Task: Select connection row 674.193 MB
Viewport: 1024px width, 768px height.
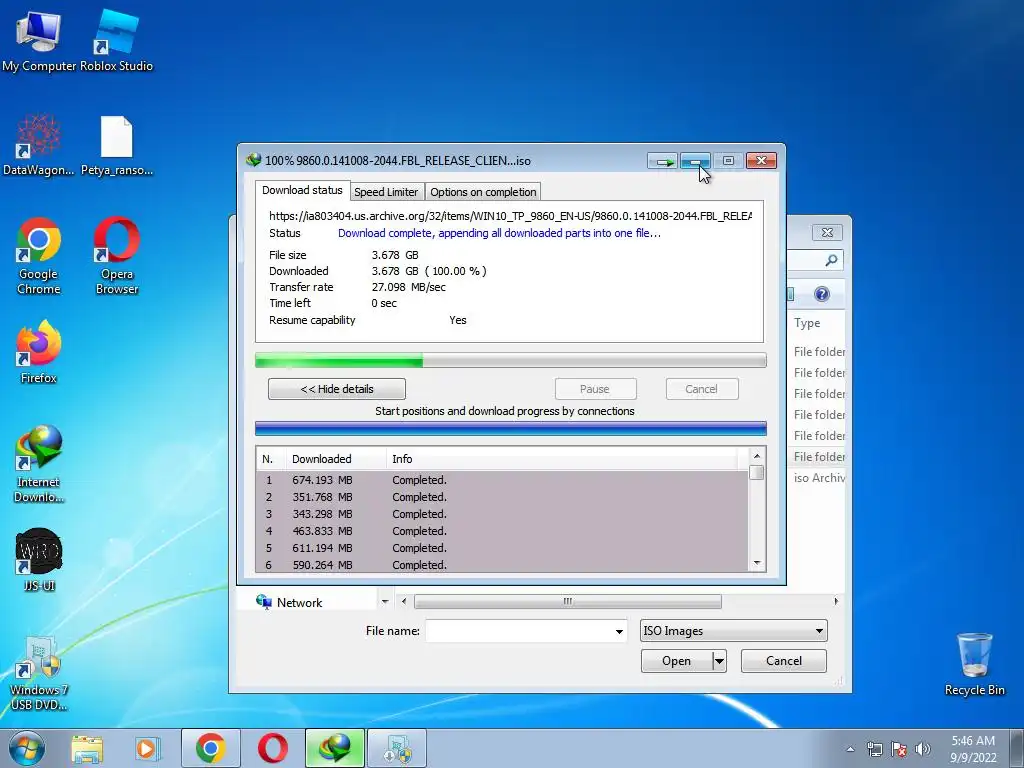Action: [x=502, y=480]
